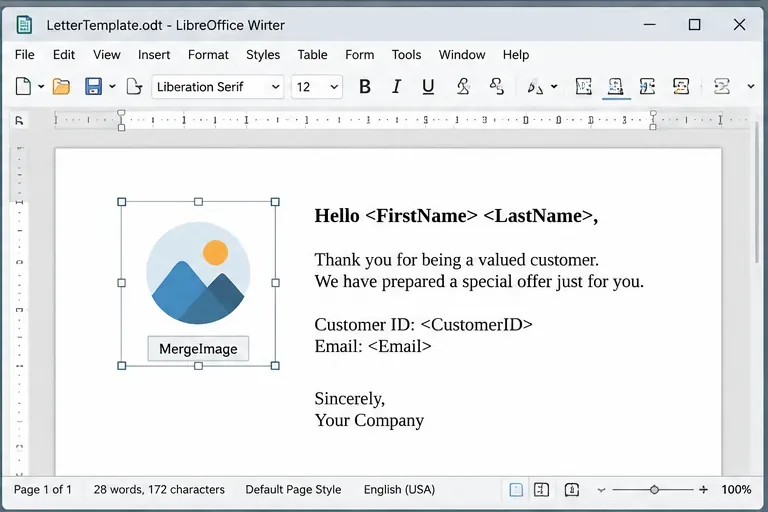The width and height of the screenshot is (768, 512).
Task: Click the New document icon
Action: tap(23, 87)
